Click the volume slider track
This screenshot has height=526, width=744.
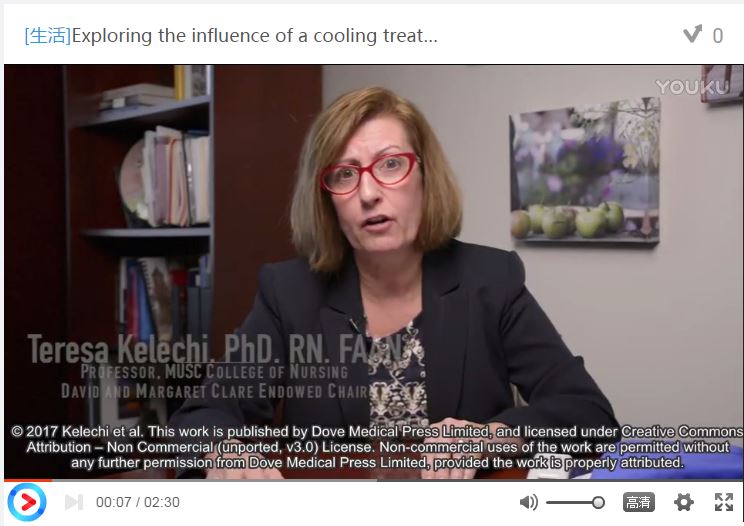pyautogui.click(x=575, y=502)
